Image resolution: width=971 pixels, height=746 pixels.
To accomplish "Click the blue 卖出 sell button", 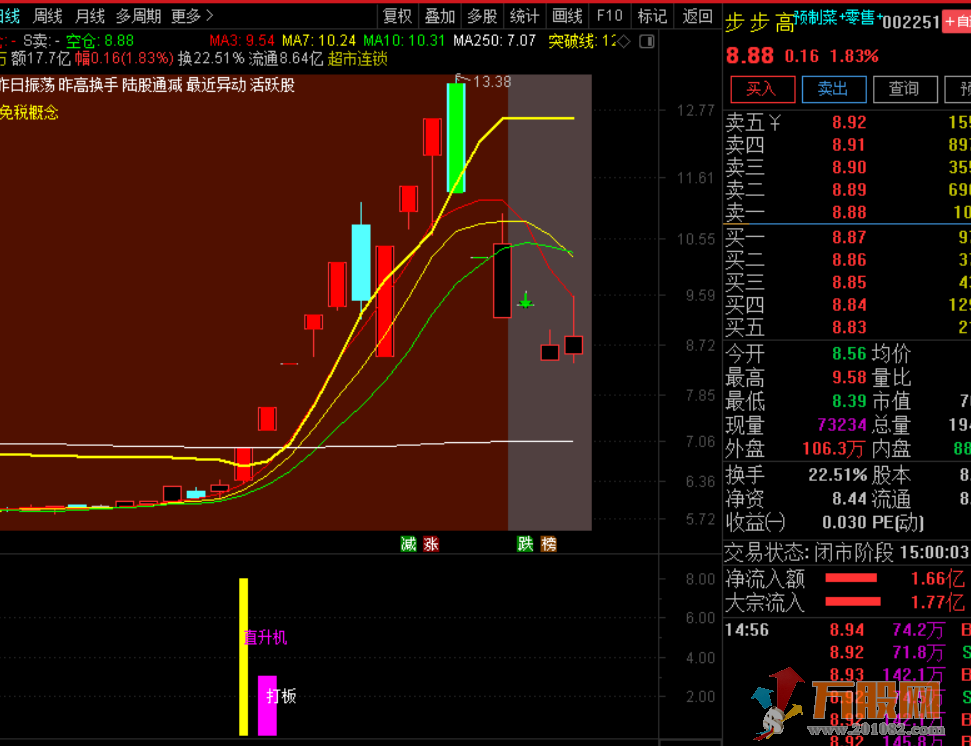I will pyautogui.click(x=834, y=89).
